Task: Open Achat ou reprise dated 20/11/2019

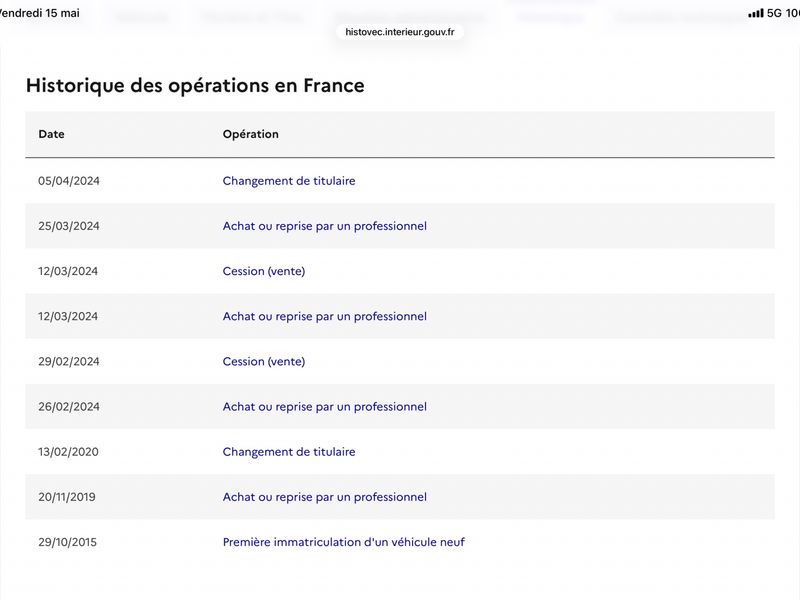Action: click(324, 497)
